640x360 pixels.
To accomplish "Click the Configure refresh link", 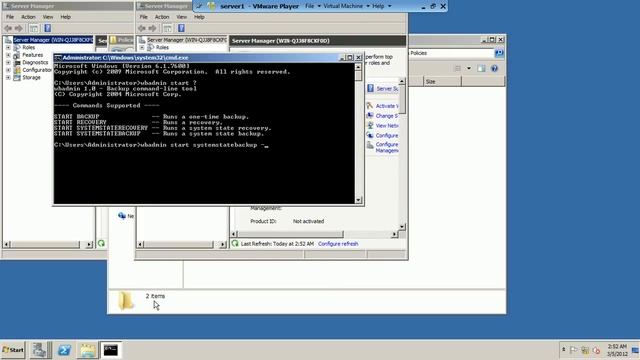I will pyautogui.click(x=338, y=244).
